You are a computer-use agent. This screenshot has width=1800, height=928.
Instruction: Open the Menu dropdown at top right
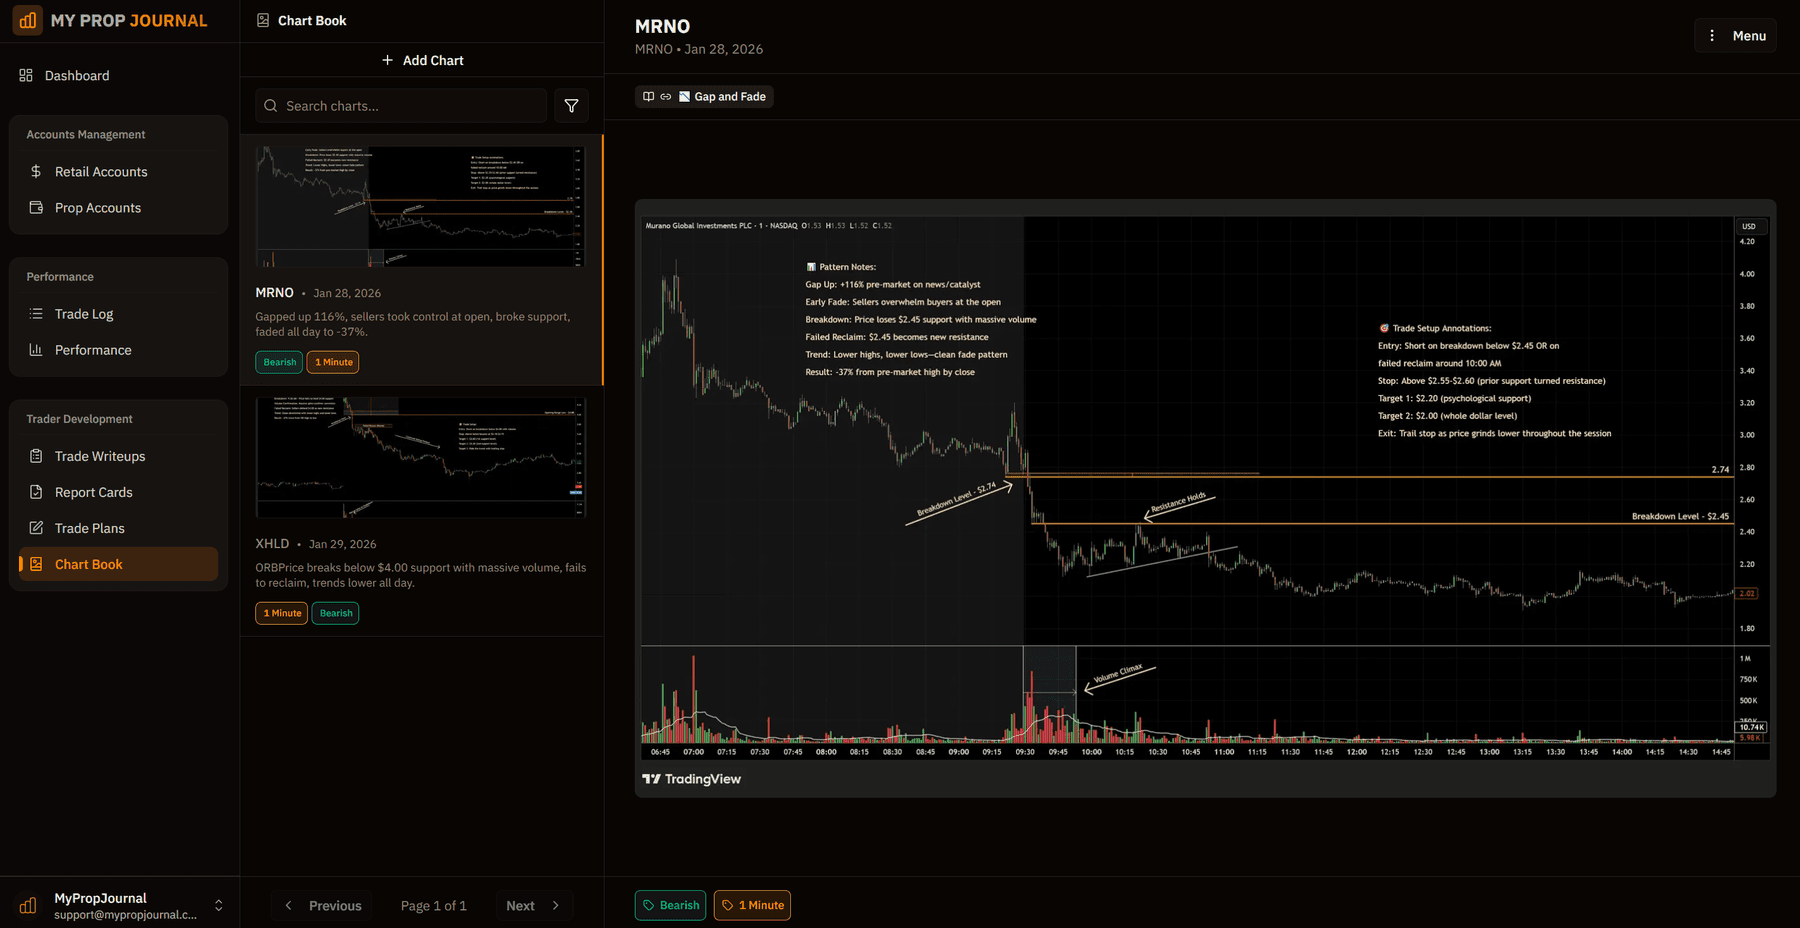[1735, 35]
